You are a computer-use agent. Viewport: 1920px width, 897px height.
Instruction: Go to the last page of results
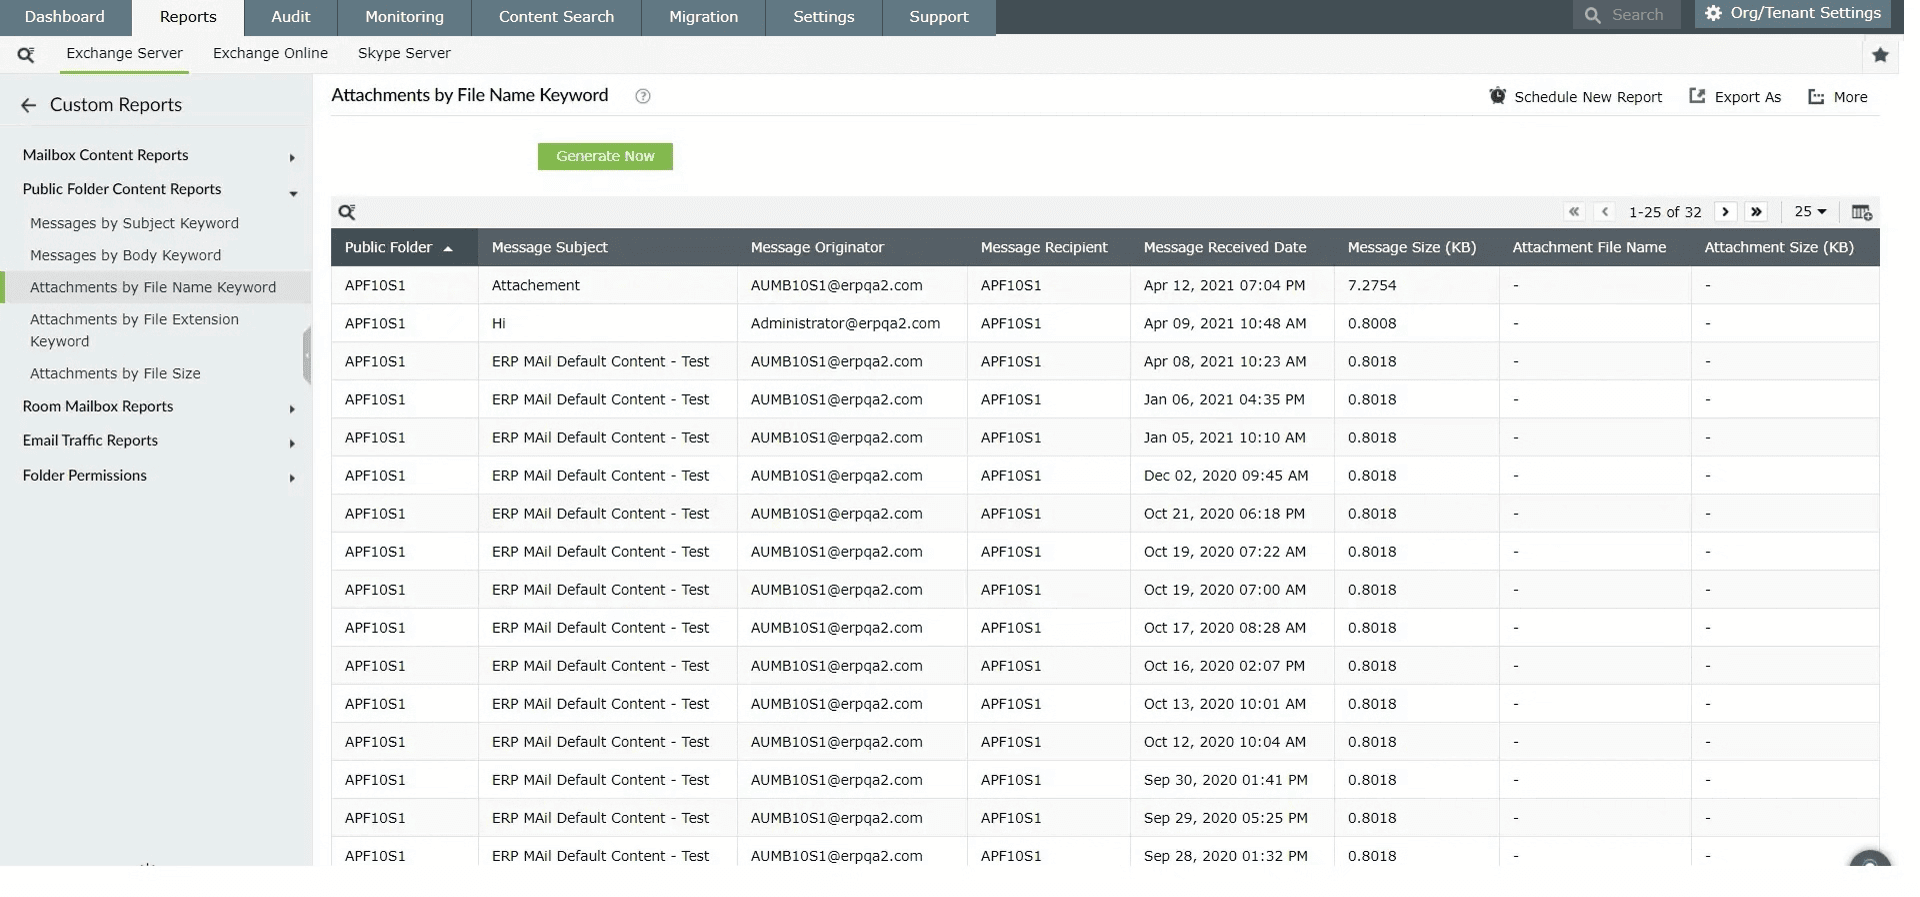[1756, 212]
